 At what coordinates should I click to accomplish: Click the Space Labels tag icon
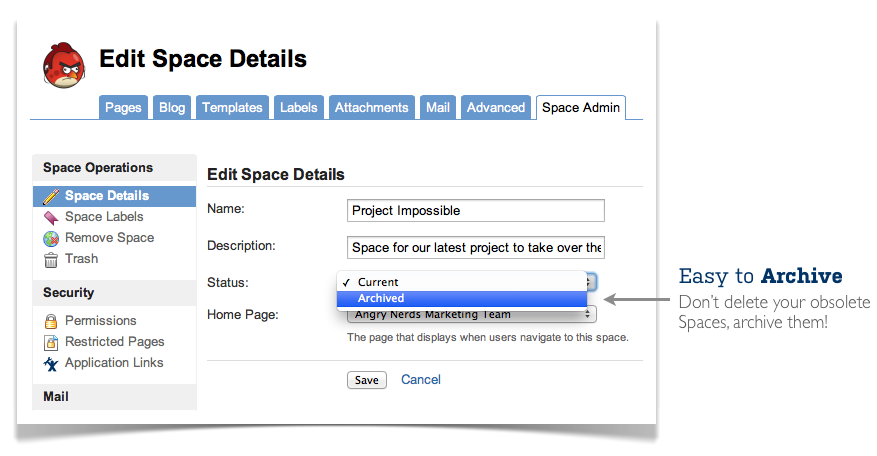coord(51,218)
